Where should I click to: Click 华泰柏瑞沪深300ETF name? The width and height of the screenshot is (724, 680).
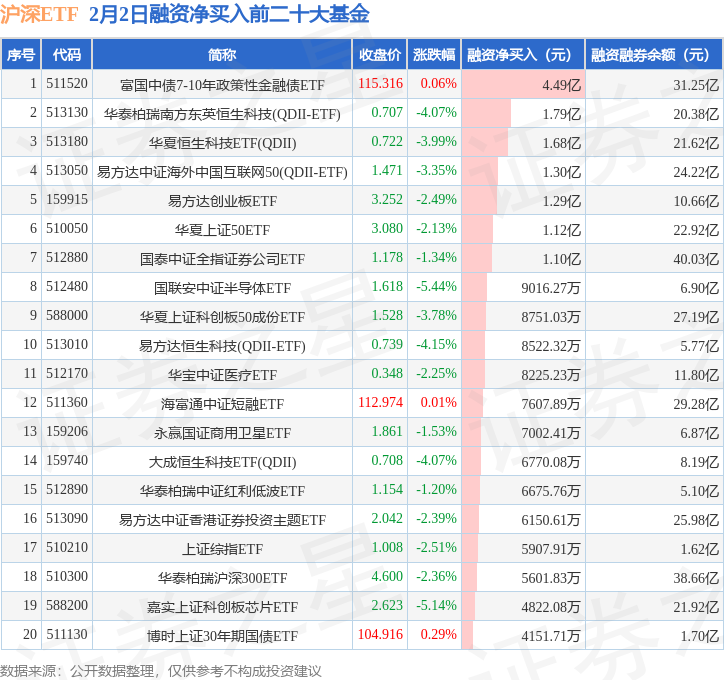(222, 578)
